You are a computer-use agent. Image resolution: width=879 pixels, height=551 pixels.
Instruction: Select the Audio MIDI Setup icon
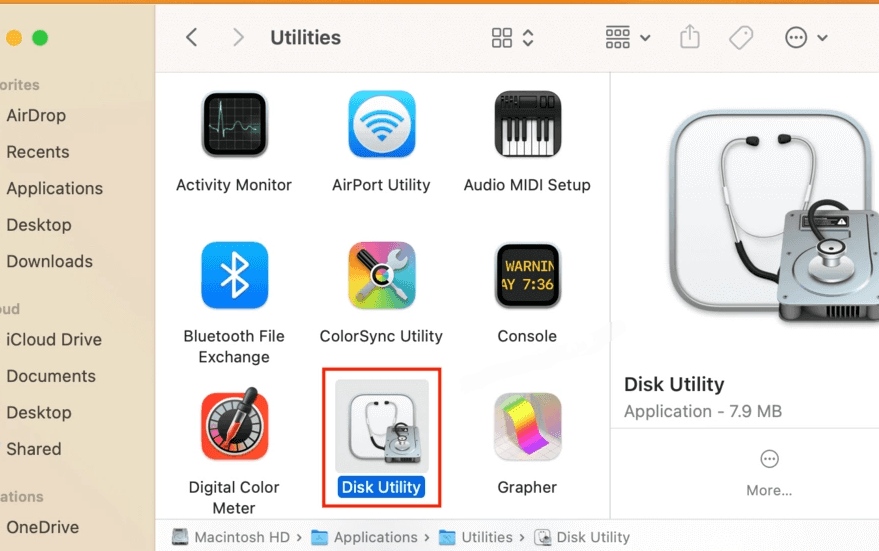[528, 124]
